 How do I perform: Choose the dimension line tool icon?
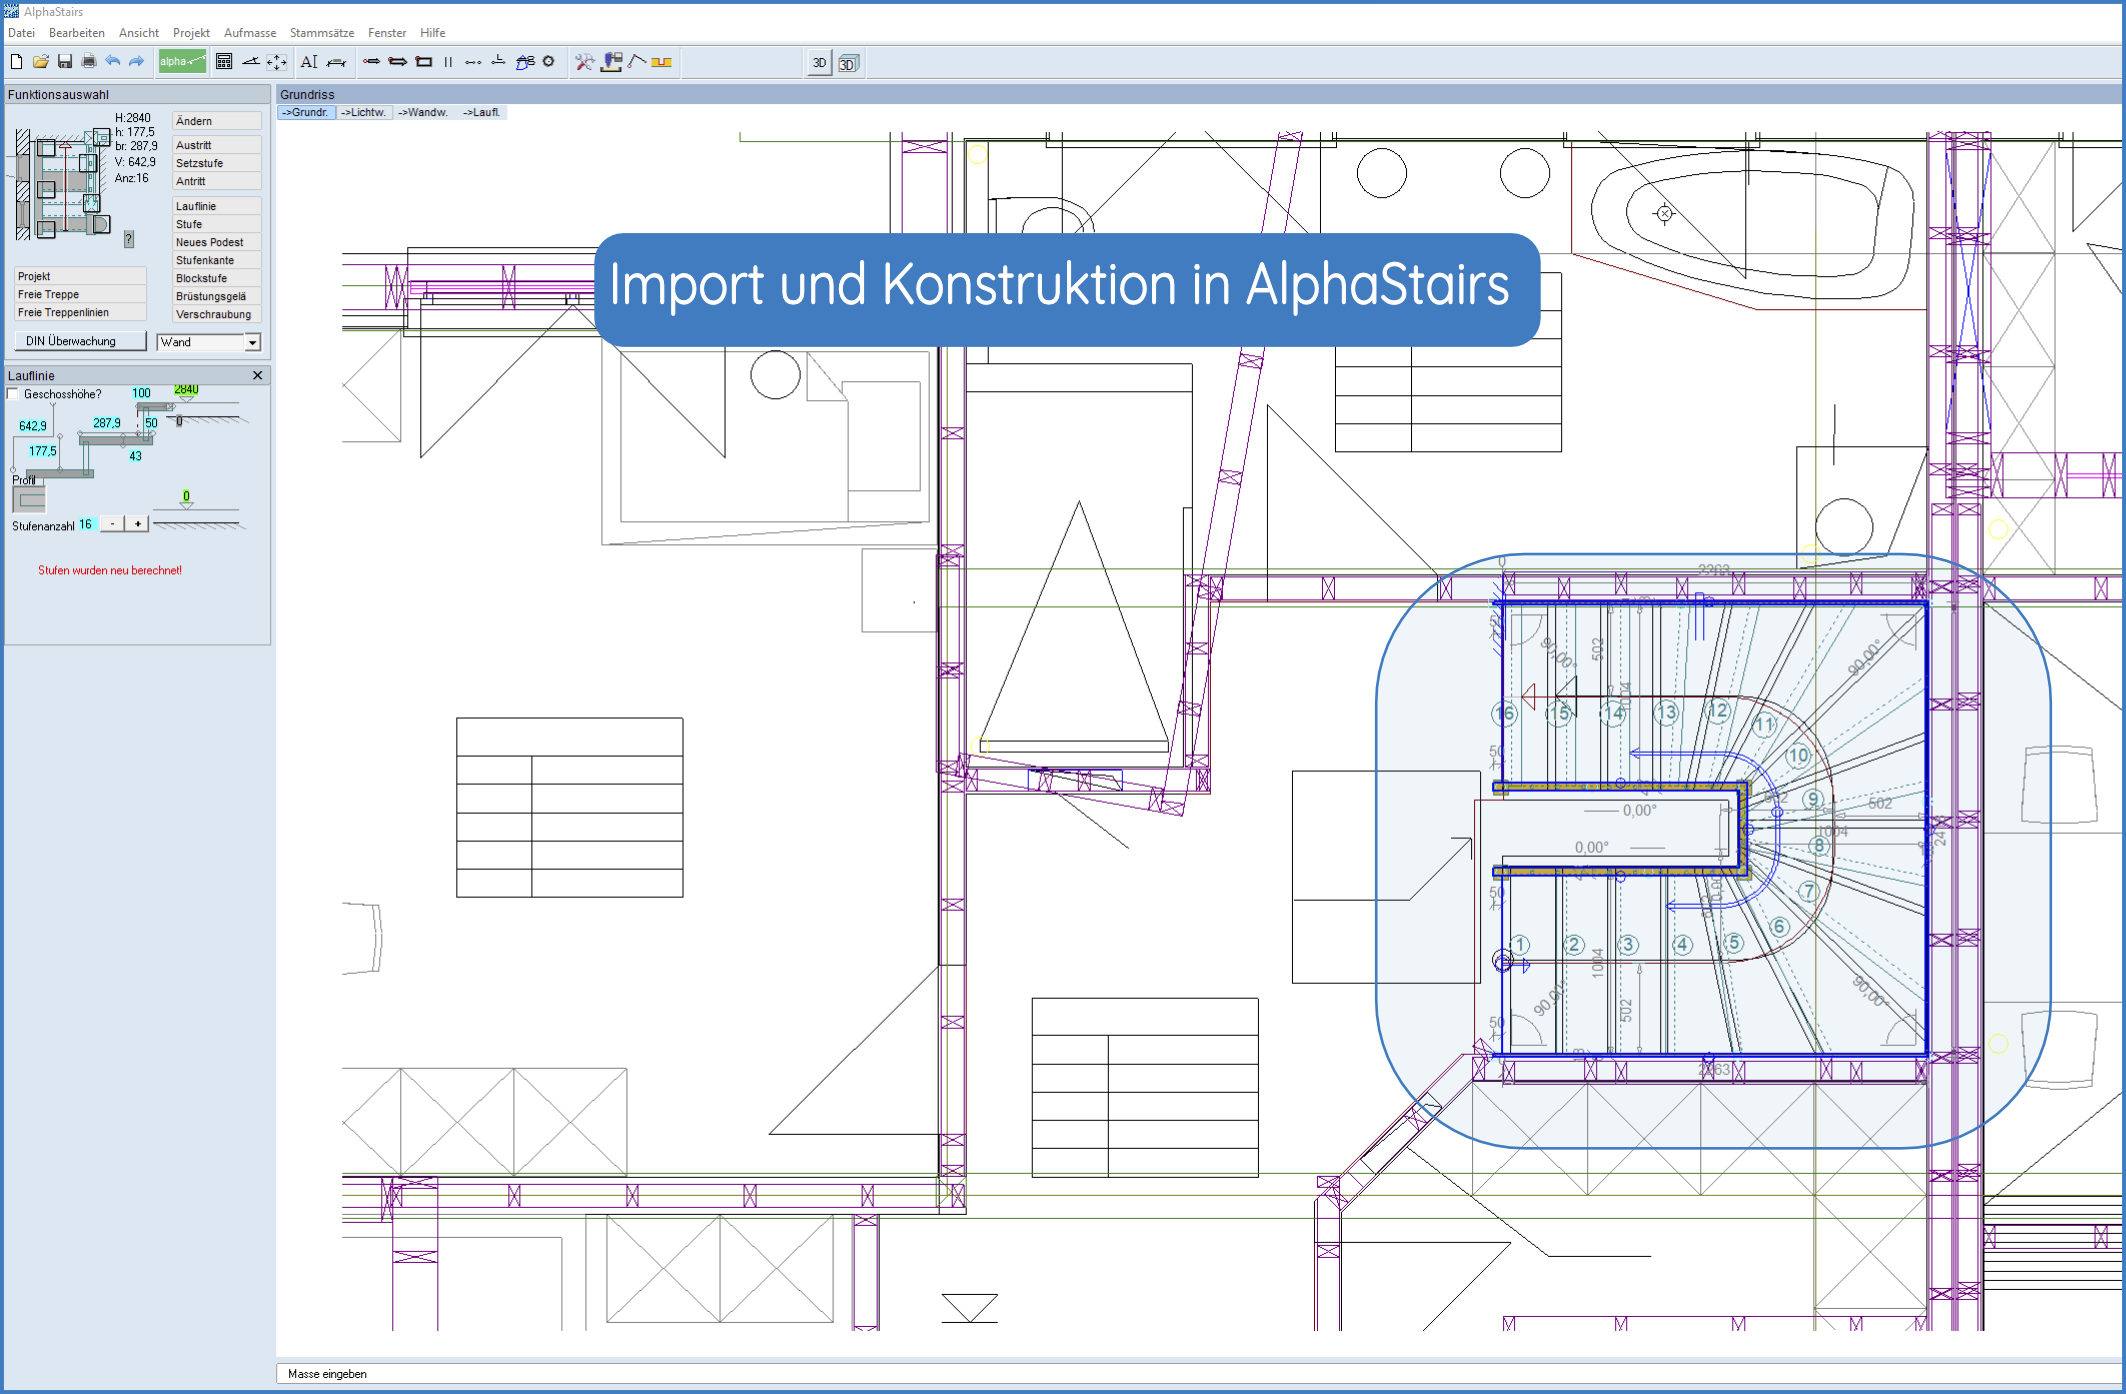pyautogui.click(x=337, y=62)
